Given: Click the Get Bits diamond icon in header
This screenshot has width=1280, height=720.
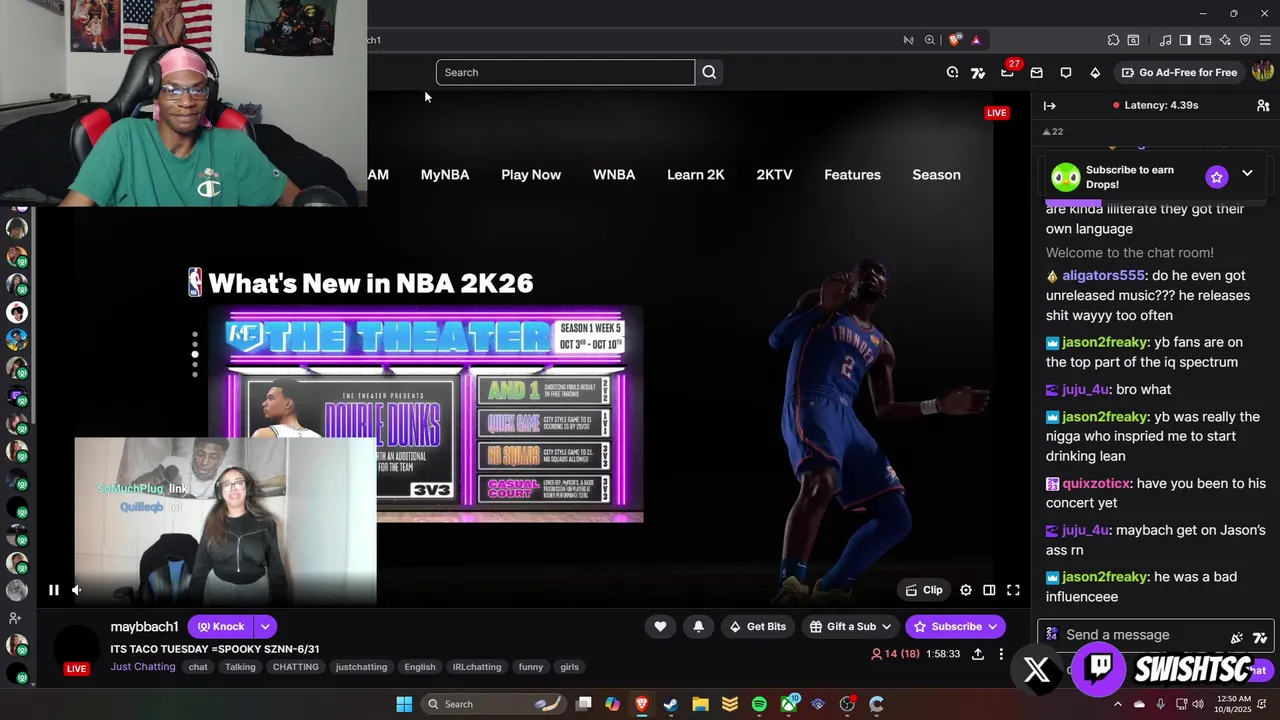Looking at the screenshot, I should click(x=1095, y=72).
